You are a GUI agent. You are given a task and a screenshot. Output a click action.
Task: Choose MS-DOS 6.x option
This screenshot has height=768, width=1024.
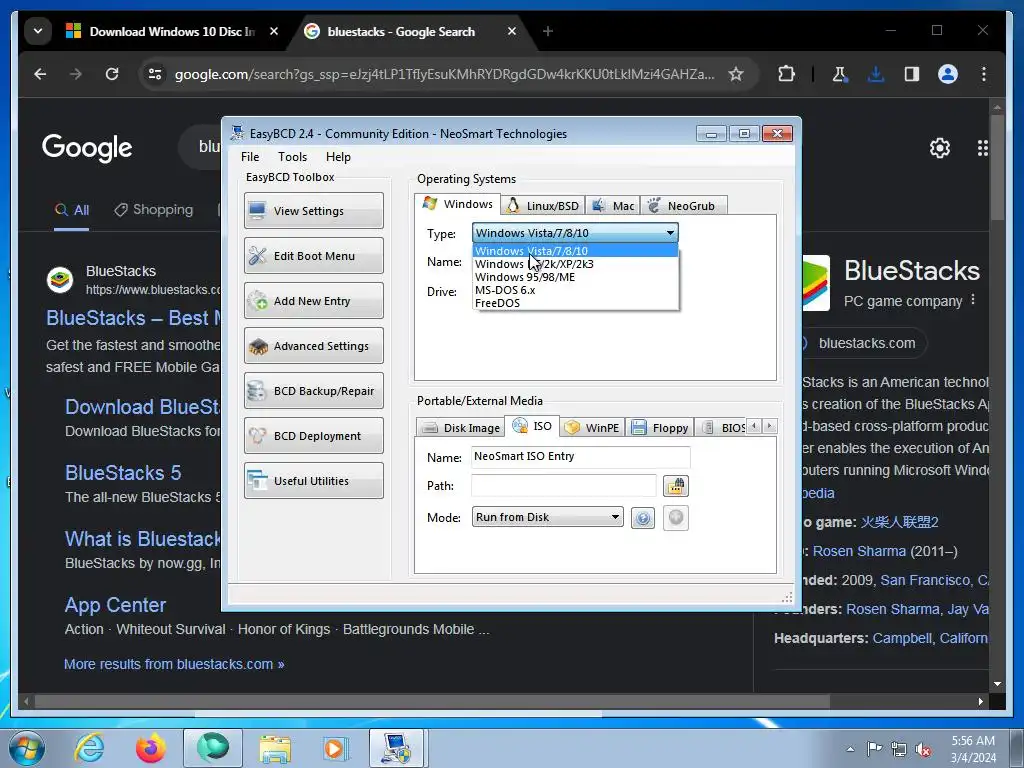pos(575,290)
